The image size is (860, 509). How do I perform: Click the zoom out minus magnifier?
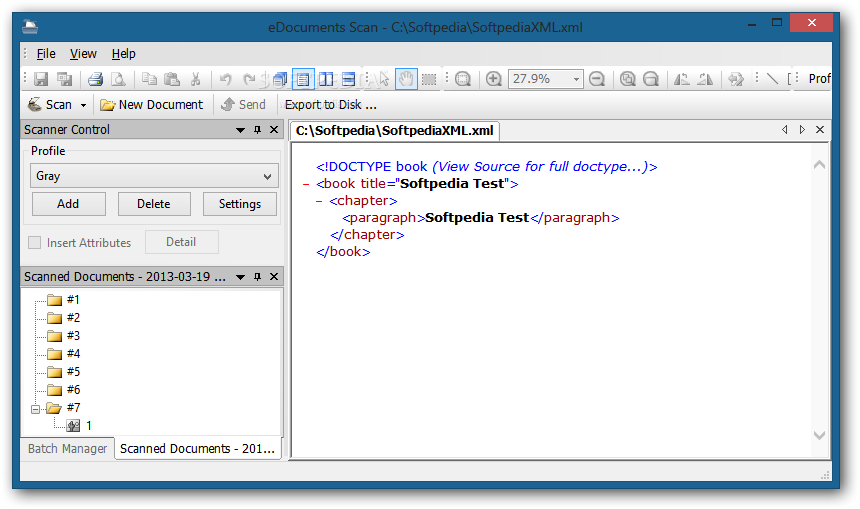pos(597,79)
